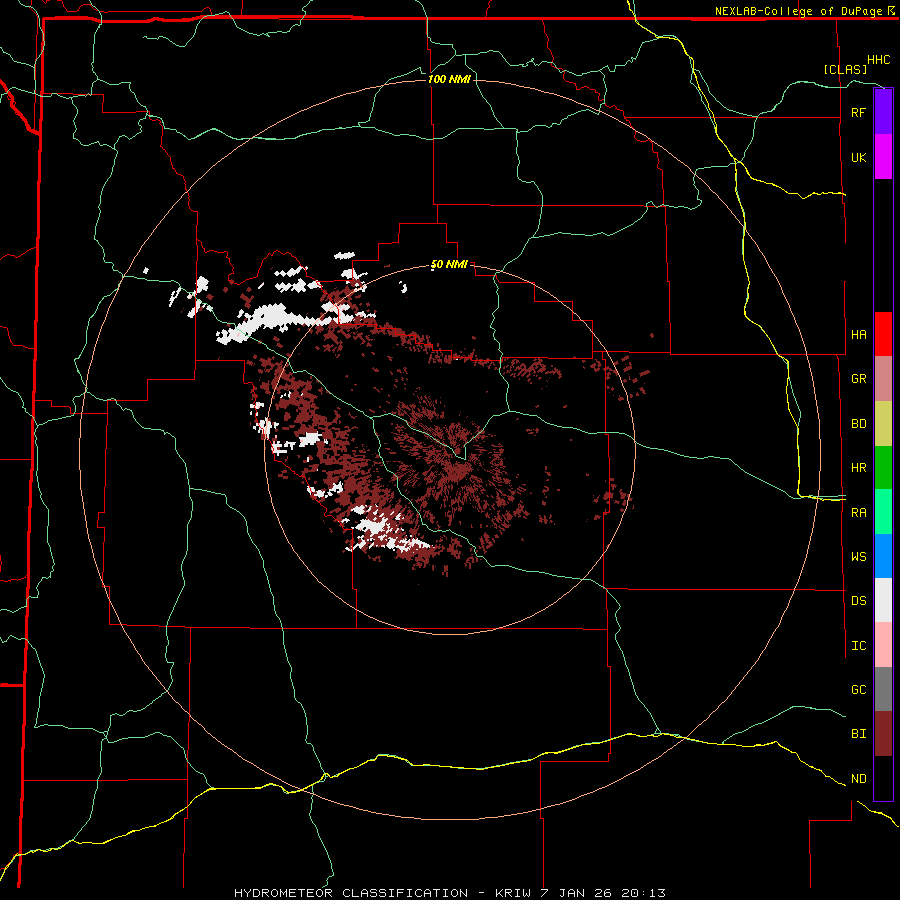Image resolution: width=900 pixels, height=900 pixels.
Task: Click the RA light green legend swatch
Action: (883, 512)
